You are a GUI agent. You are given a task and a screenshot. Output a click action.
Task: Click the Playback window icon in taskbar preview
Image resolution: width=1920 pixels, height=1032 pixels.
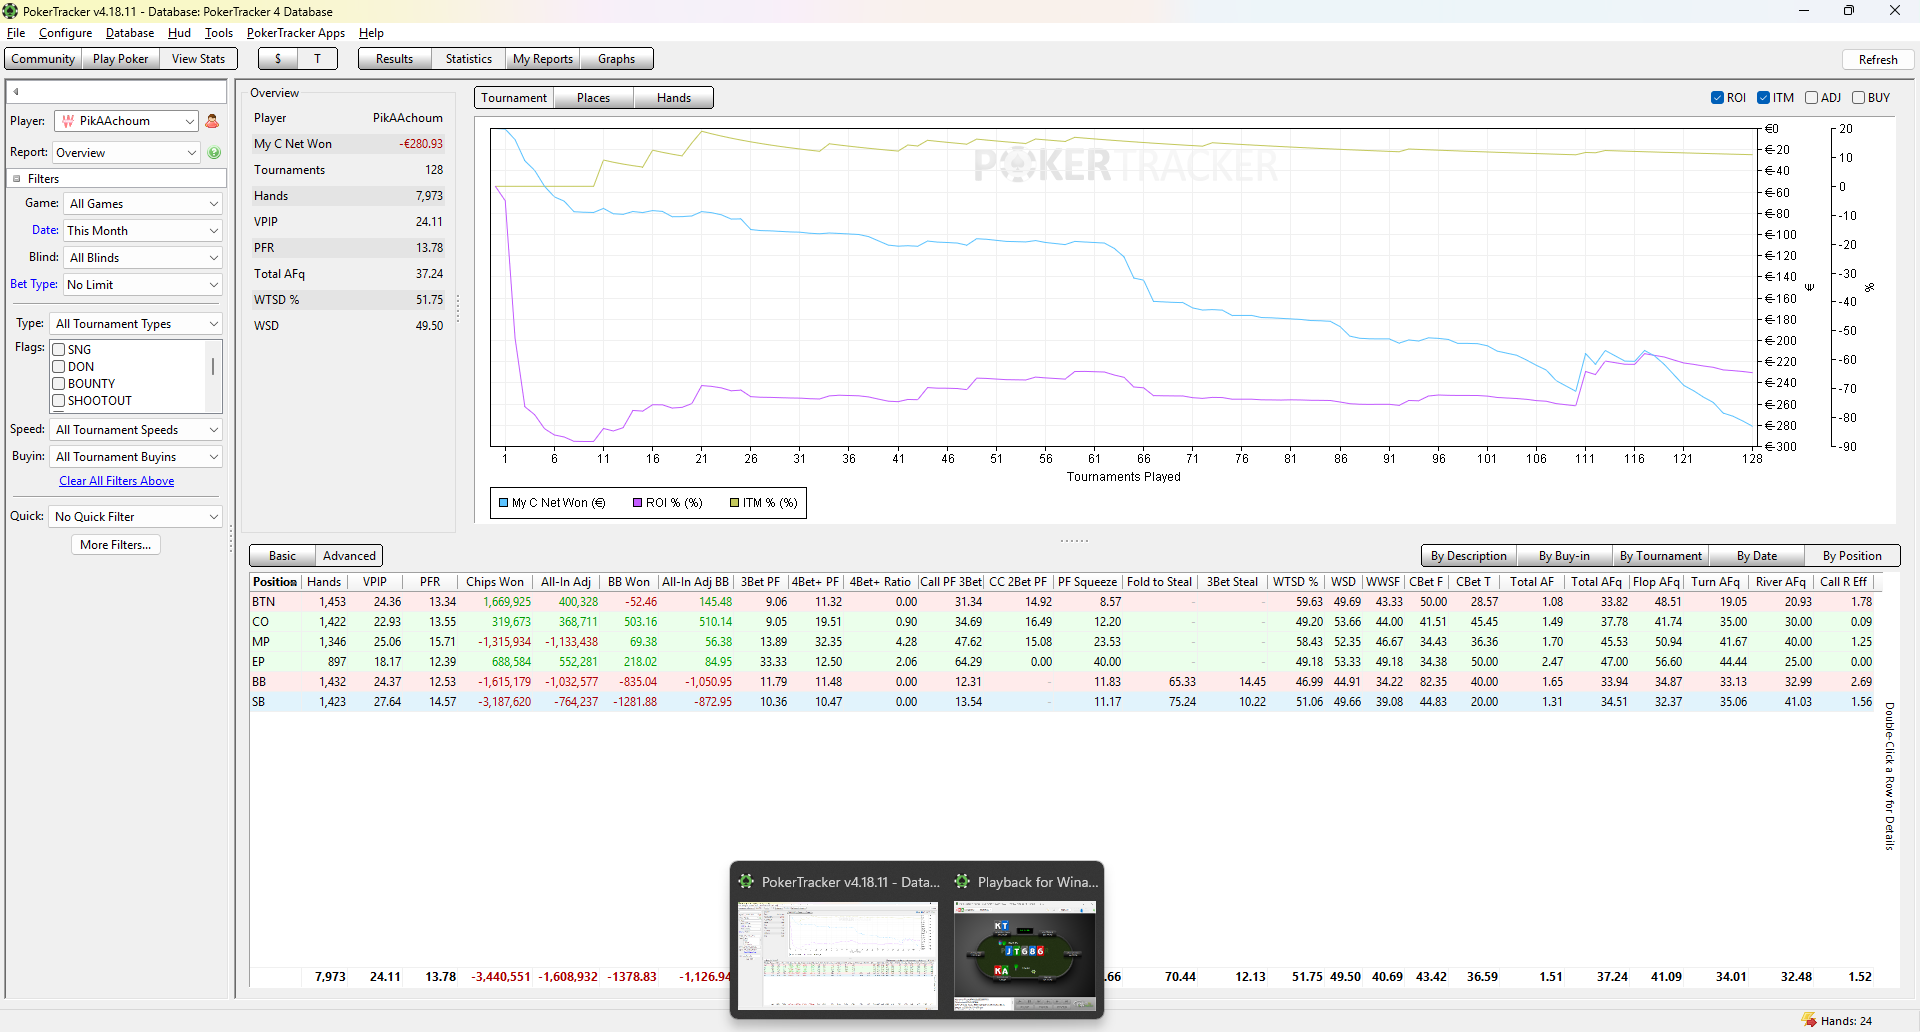(962, 882)
